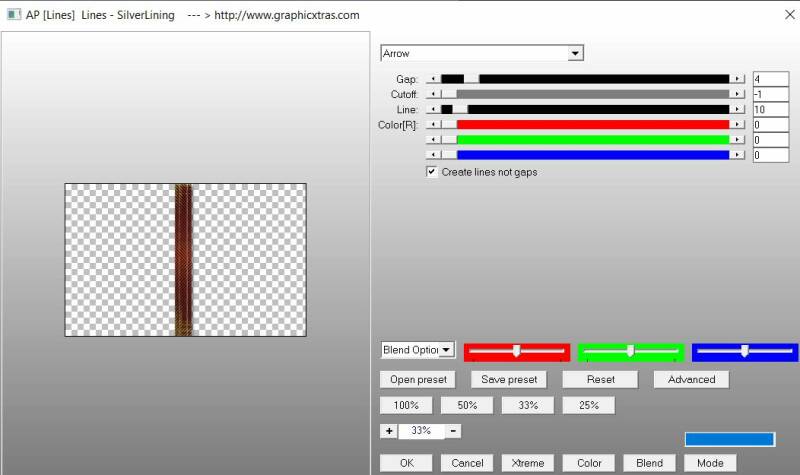Click the blue color swatch
The image size is (800, 475).
tap(730, 439)
